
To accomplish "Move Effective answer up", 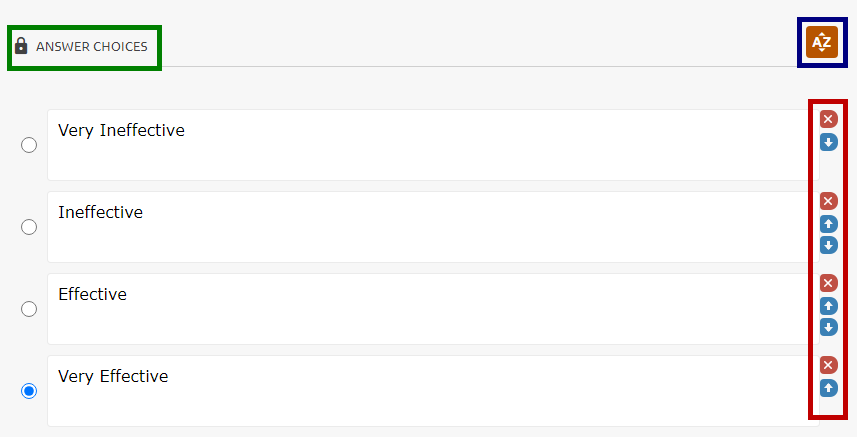I will tap(828, 306).
